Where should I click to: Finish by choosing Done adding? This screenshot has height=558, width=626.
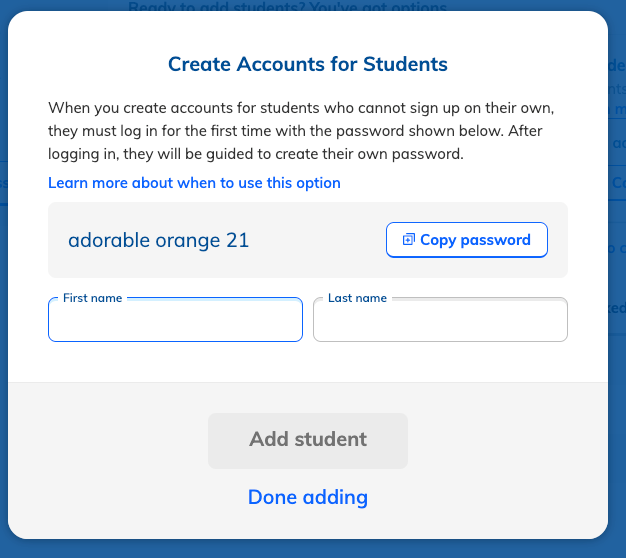point(308,497)
